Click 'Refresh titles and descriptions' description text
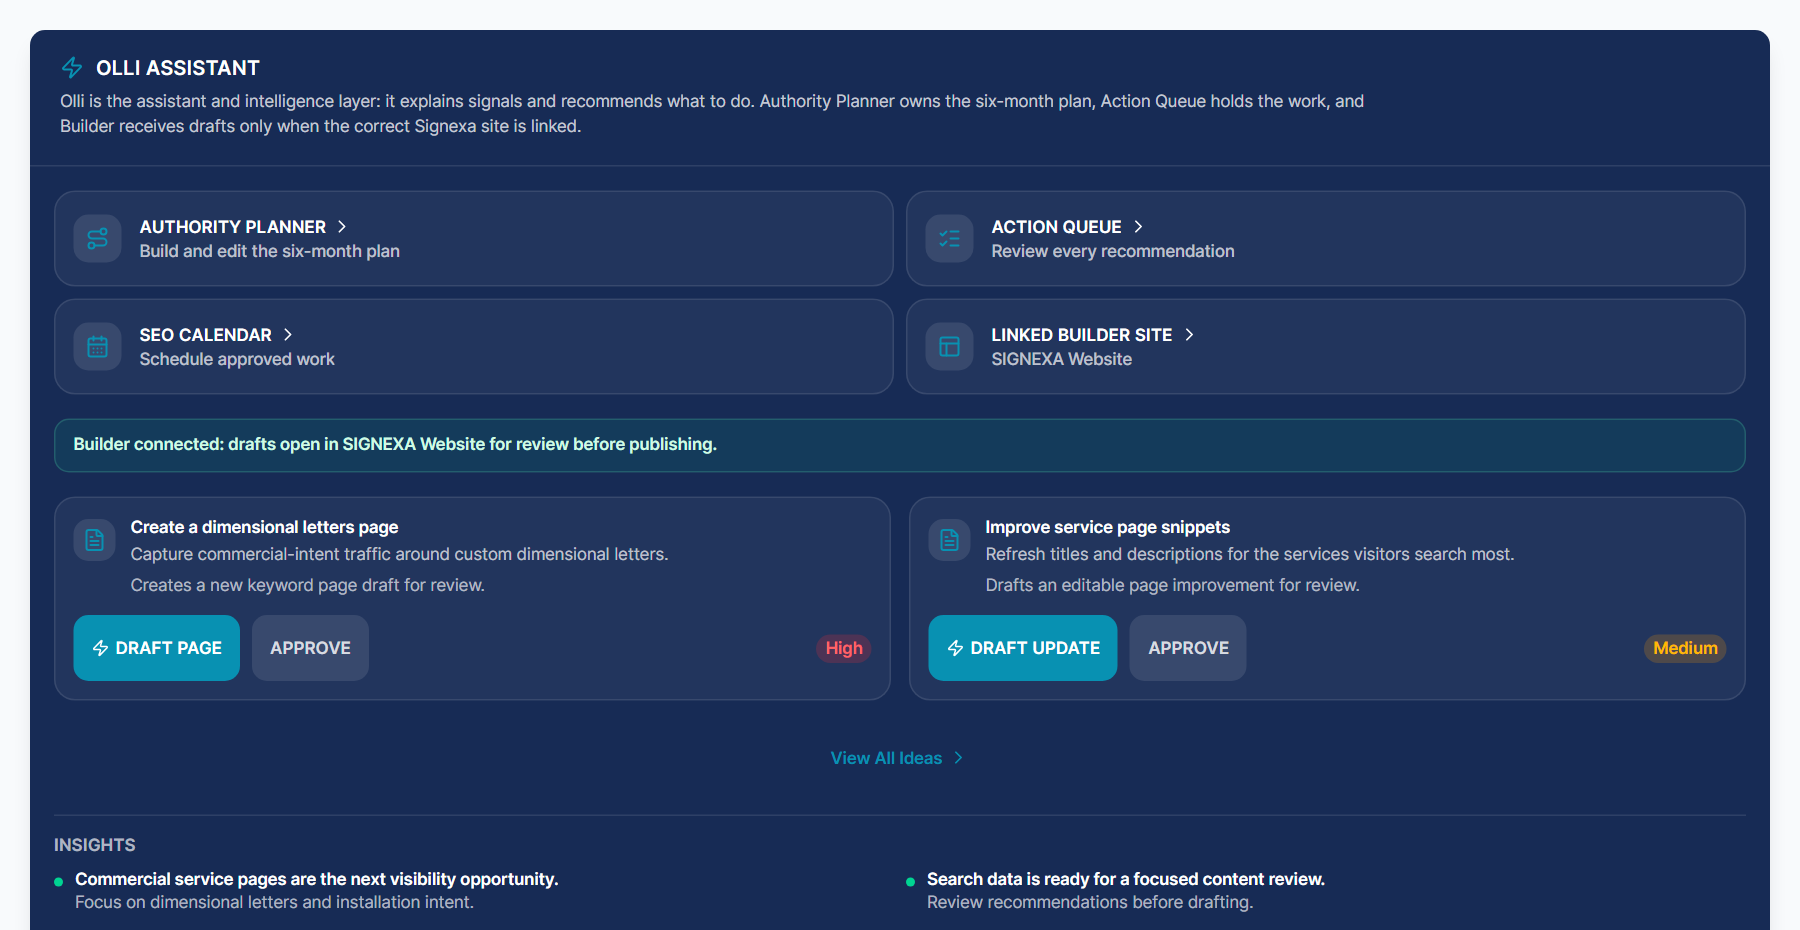 pos(1250,554)
